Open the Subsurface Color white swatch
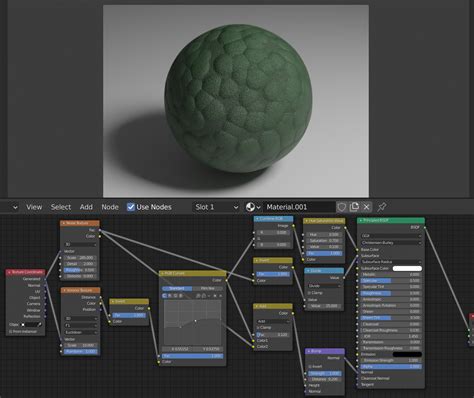Screen dimensions: 474x398 click(407, 268)
